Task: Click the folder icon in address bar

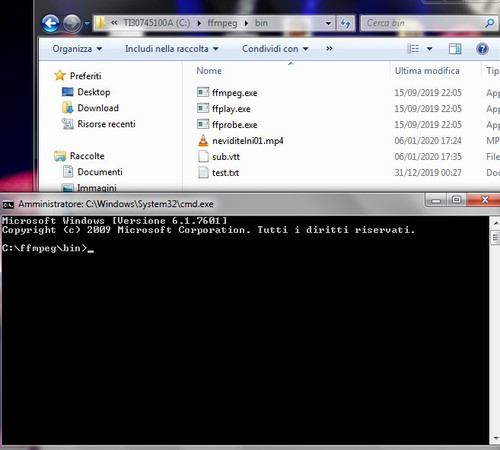Action: click(100, 23)
